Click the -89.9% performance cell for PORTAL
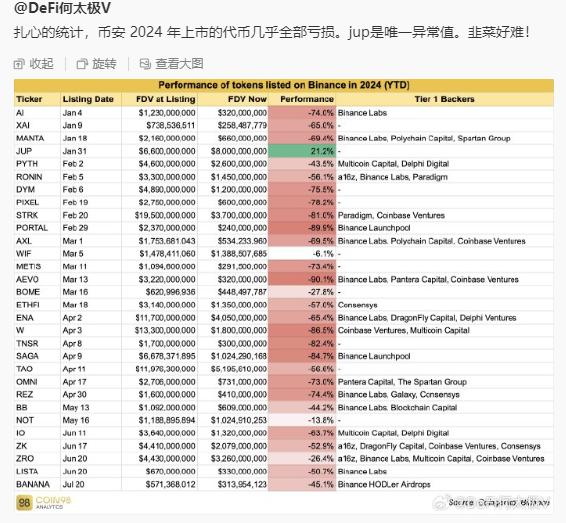 (x=302, y=228)
